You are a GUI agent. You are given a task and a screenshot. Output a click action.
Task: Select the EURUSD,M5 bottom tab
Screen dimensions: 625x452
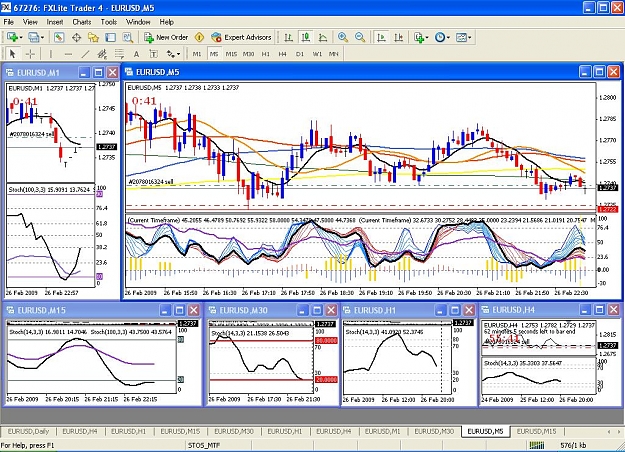pos(485,431)
